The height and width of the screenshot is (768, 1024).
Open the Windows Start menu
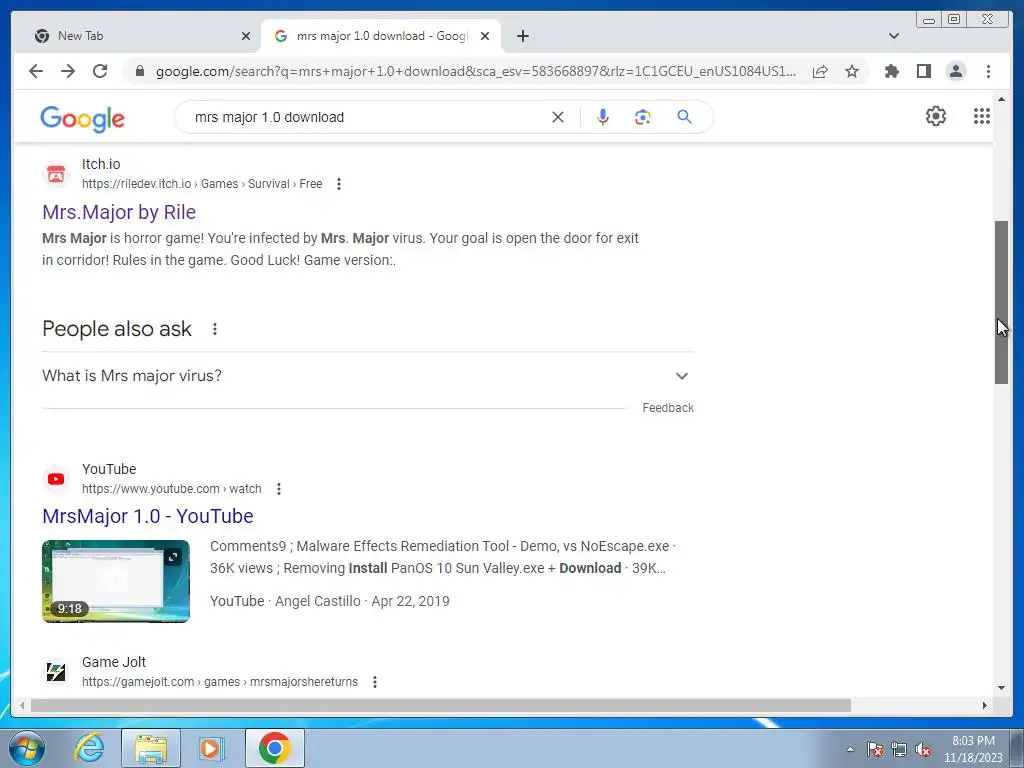click(26, 748)
